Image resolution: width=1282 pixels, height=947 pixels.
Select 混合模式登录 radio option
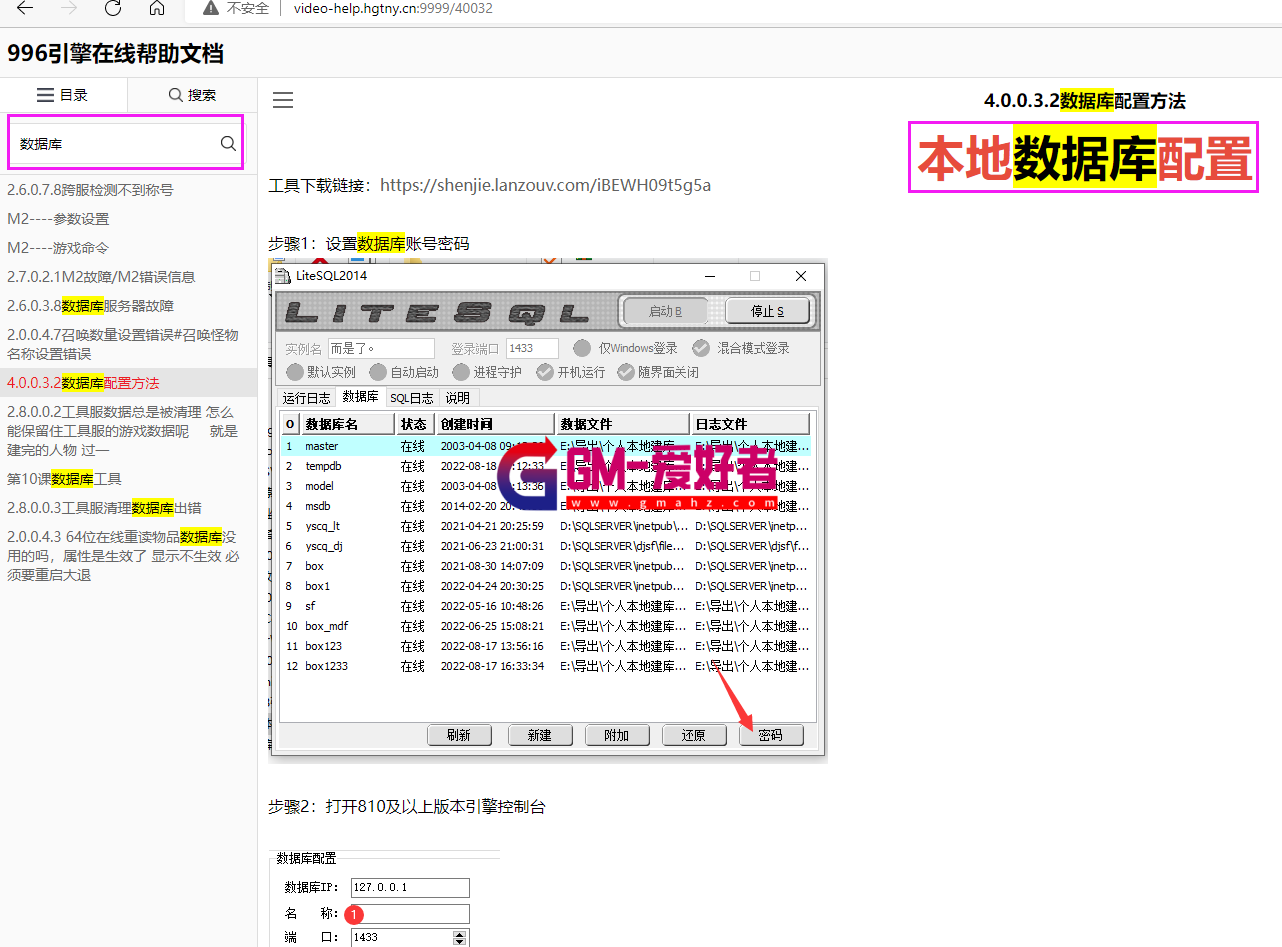(741, 348)
